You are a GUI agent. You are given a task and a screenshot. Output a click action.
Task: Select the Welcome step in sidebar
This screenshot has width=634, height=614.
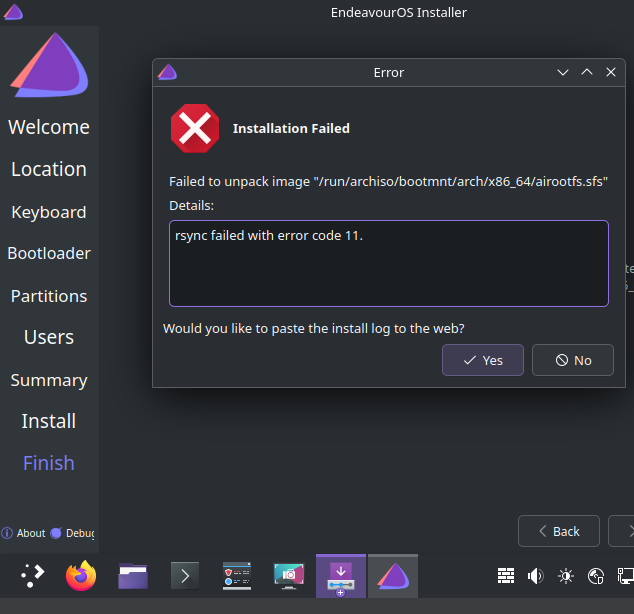[x=49, y=127]
